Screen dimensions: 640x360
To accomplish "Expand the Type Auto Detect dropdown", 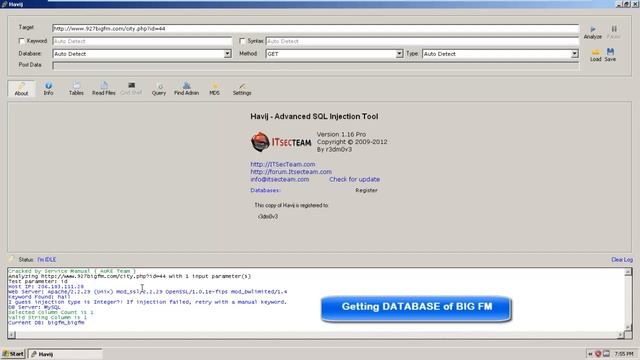I will [574, 54].
